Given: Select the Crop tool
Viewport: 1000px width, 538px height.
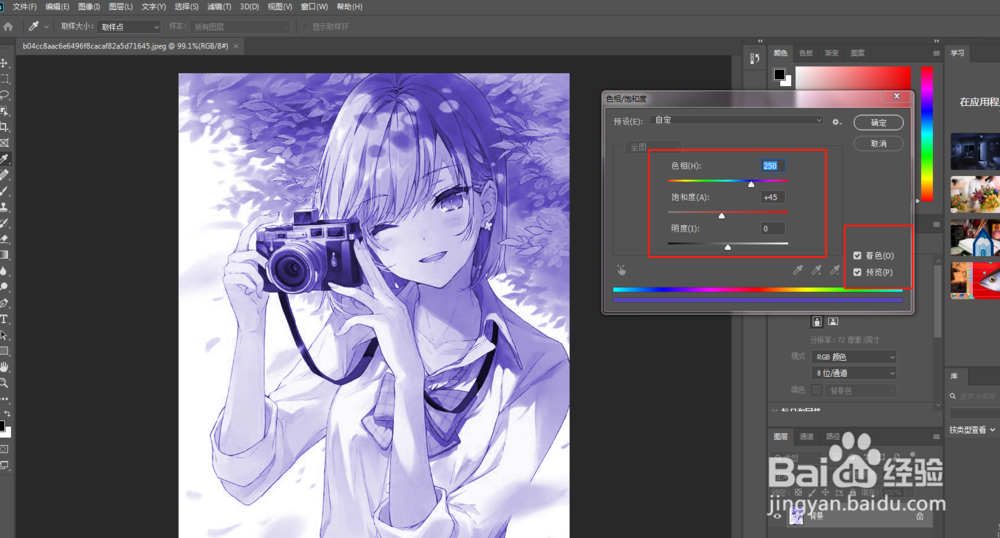Looking at the screenshot, I should (x=4, y=127).
